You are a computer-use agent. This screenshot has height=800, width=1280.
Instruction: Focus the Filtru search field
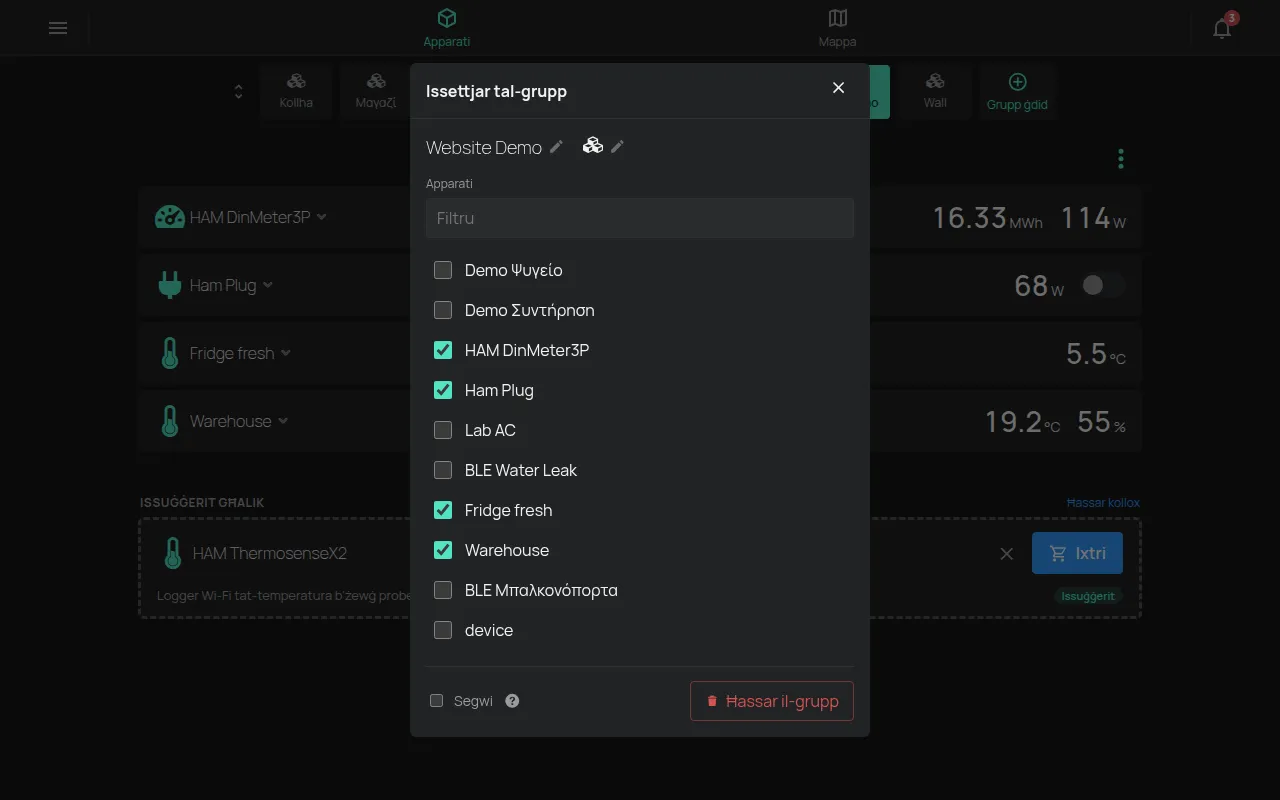[640, 218]
